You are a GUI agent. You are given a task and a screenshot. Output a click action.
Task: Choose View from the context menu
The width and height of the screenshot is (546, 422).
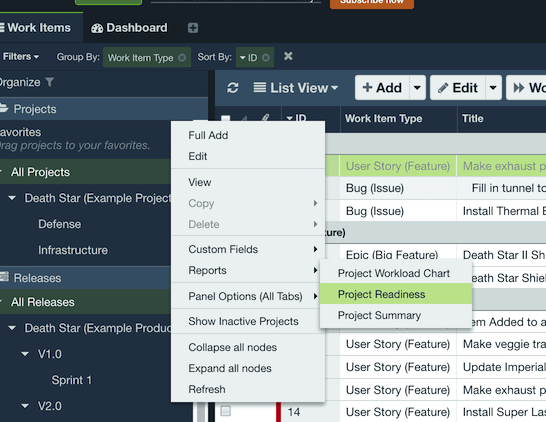[x=248, y=182]
